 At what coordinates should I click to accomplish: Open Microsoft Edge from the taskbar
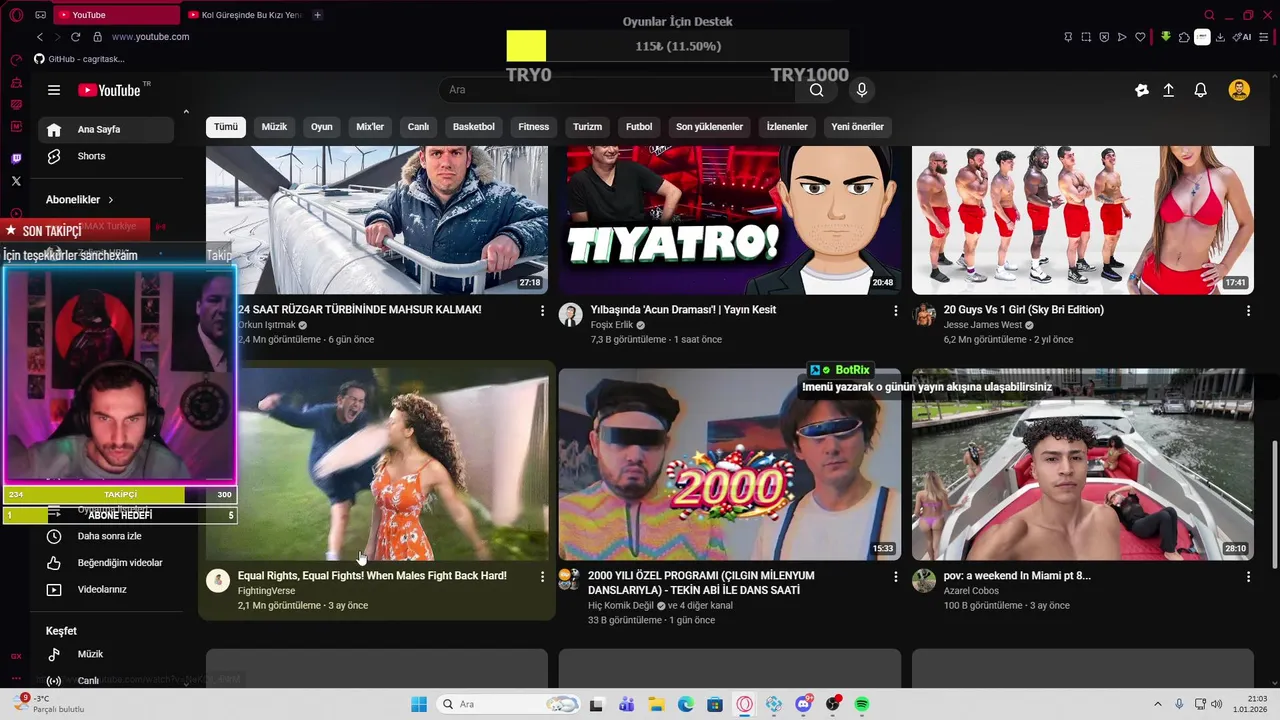pos(686,704)
